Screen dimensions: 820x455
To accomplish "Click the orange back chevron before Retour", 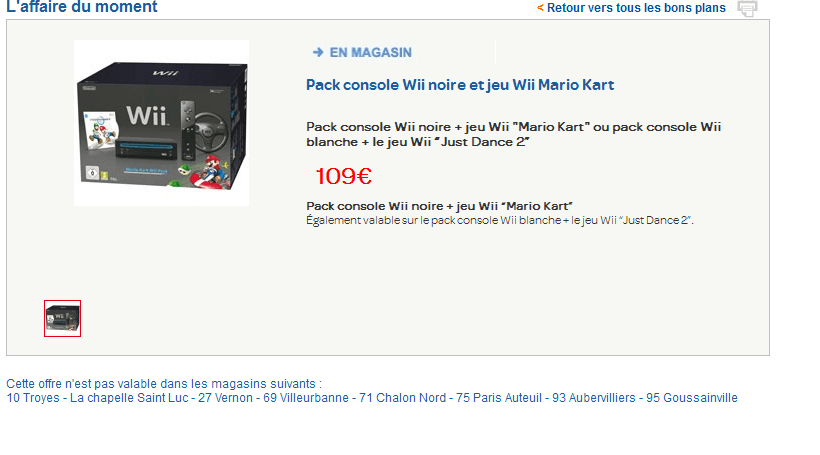I will pos(540,8).
